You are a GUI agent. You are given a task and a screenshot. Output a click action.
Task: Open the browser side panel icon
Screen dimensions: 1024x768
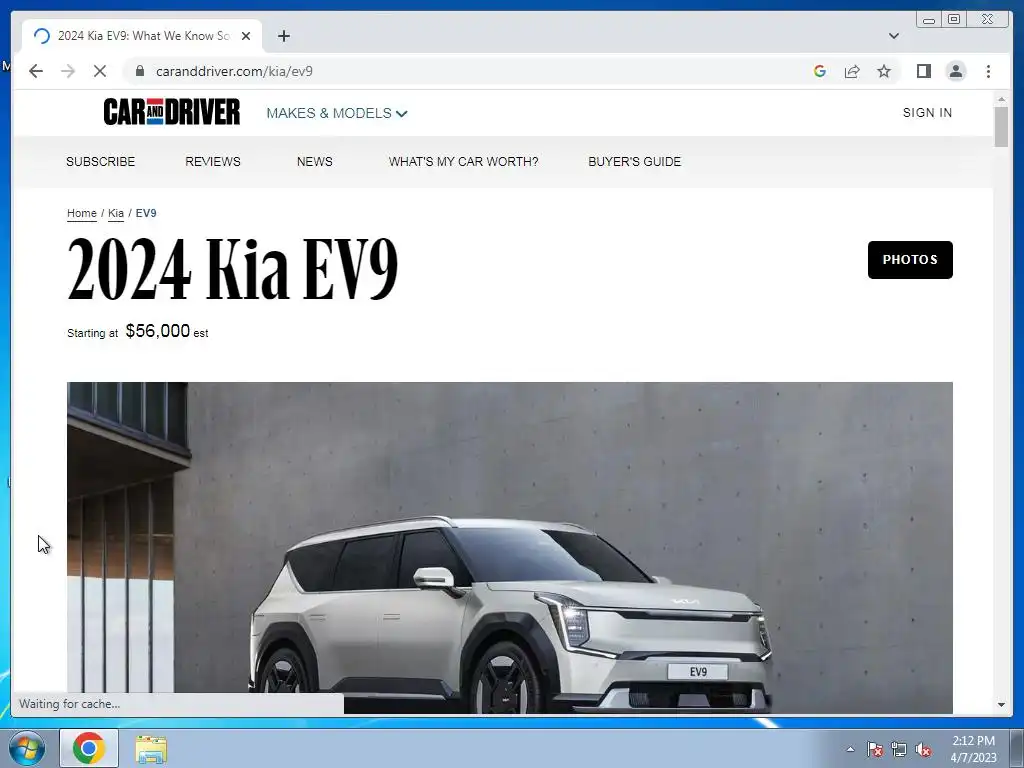[x=923, y=71]
